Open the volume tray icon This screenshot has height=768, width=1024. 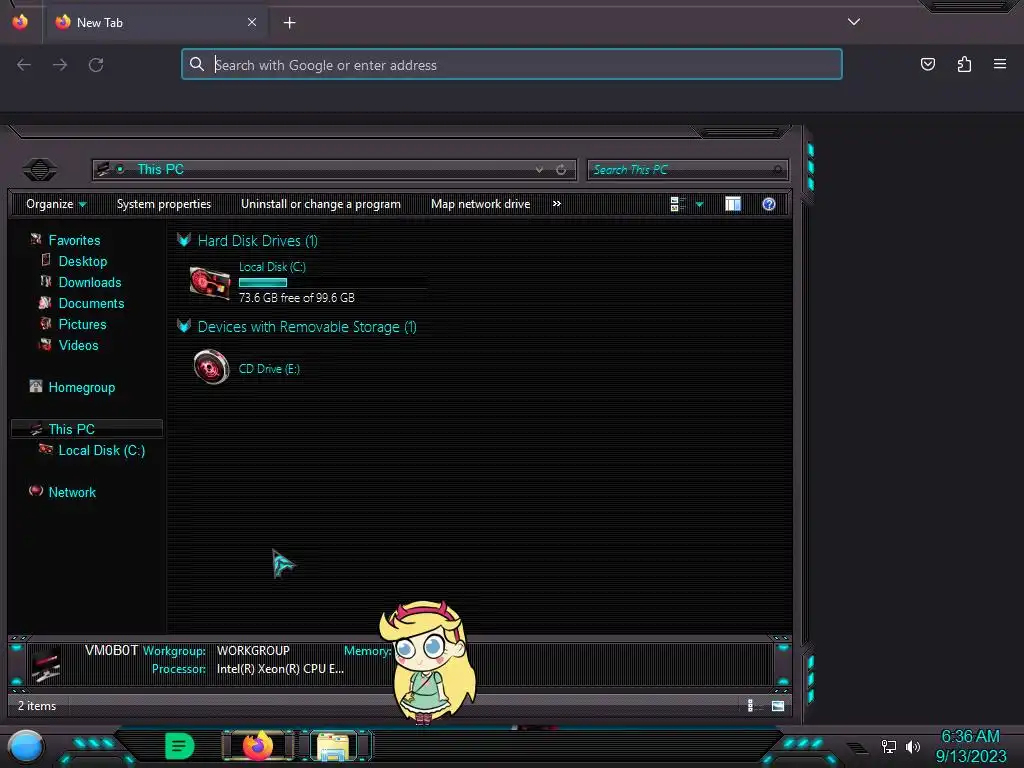point(912,746)
